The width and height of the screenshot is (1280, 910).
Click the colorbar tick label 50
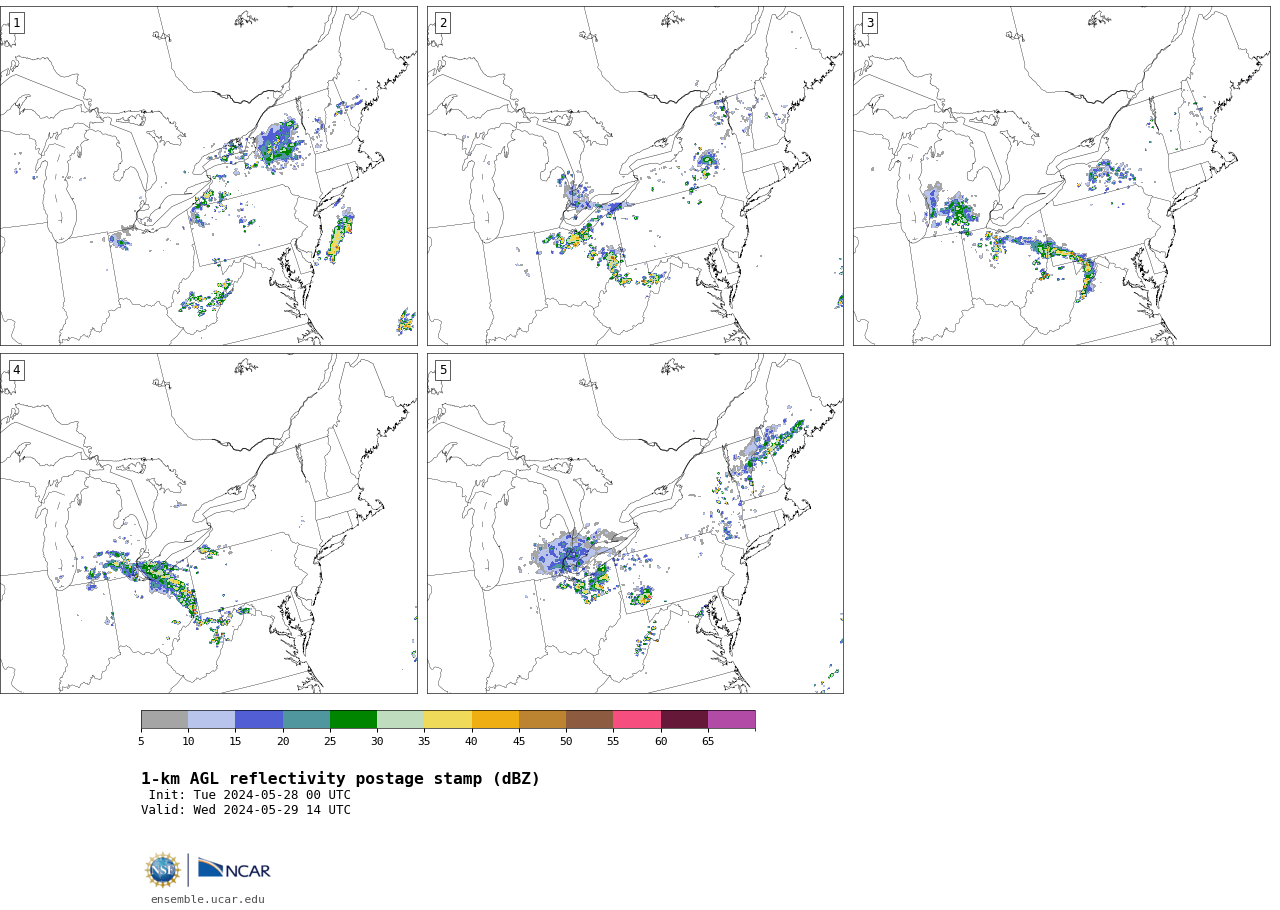[x=566, y=741]
